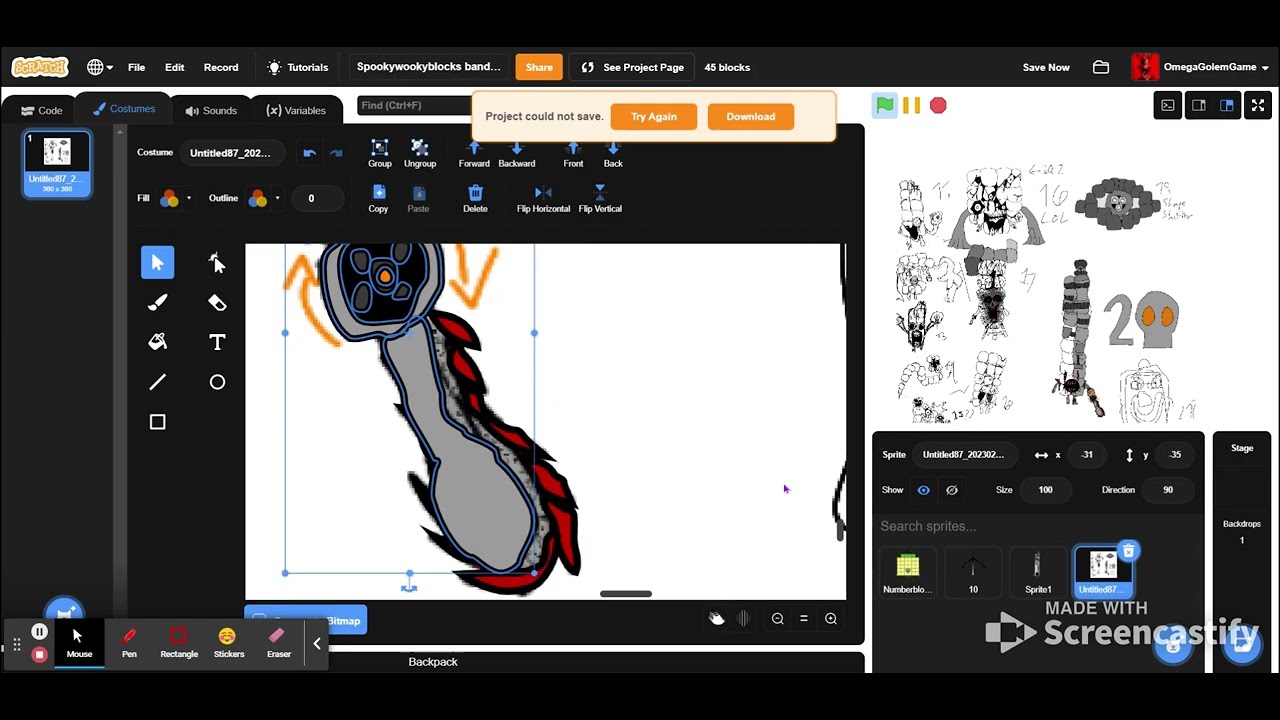This screenshot has width=1280, height=720.
Task: Click the Download button
Action: [x=751, y=116]
